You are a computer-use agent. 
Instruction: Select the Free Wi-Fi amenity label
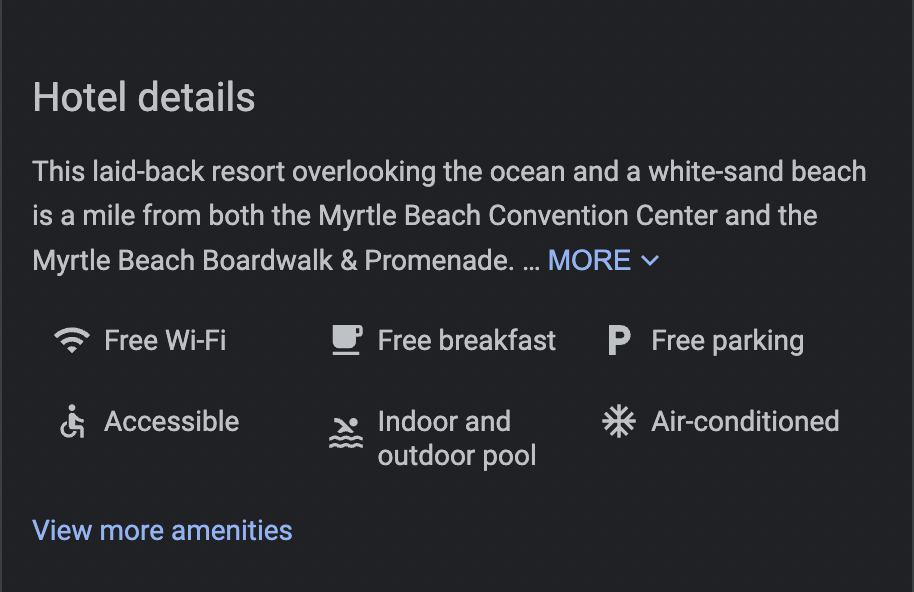(x=165, y=341)
